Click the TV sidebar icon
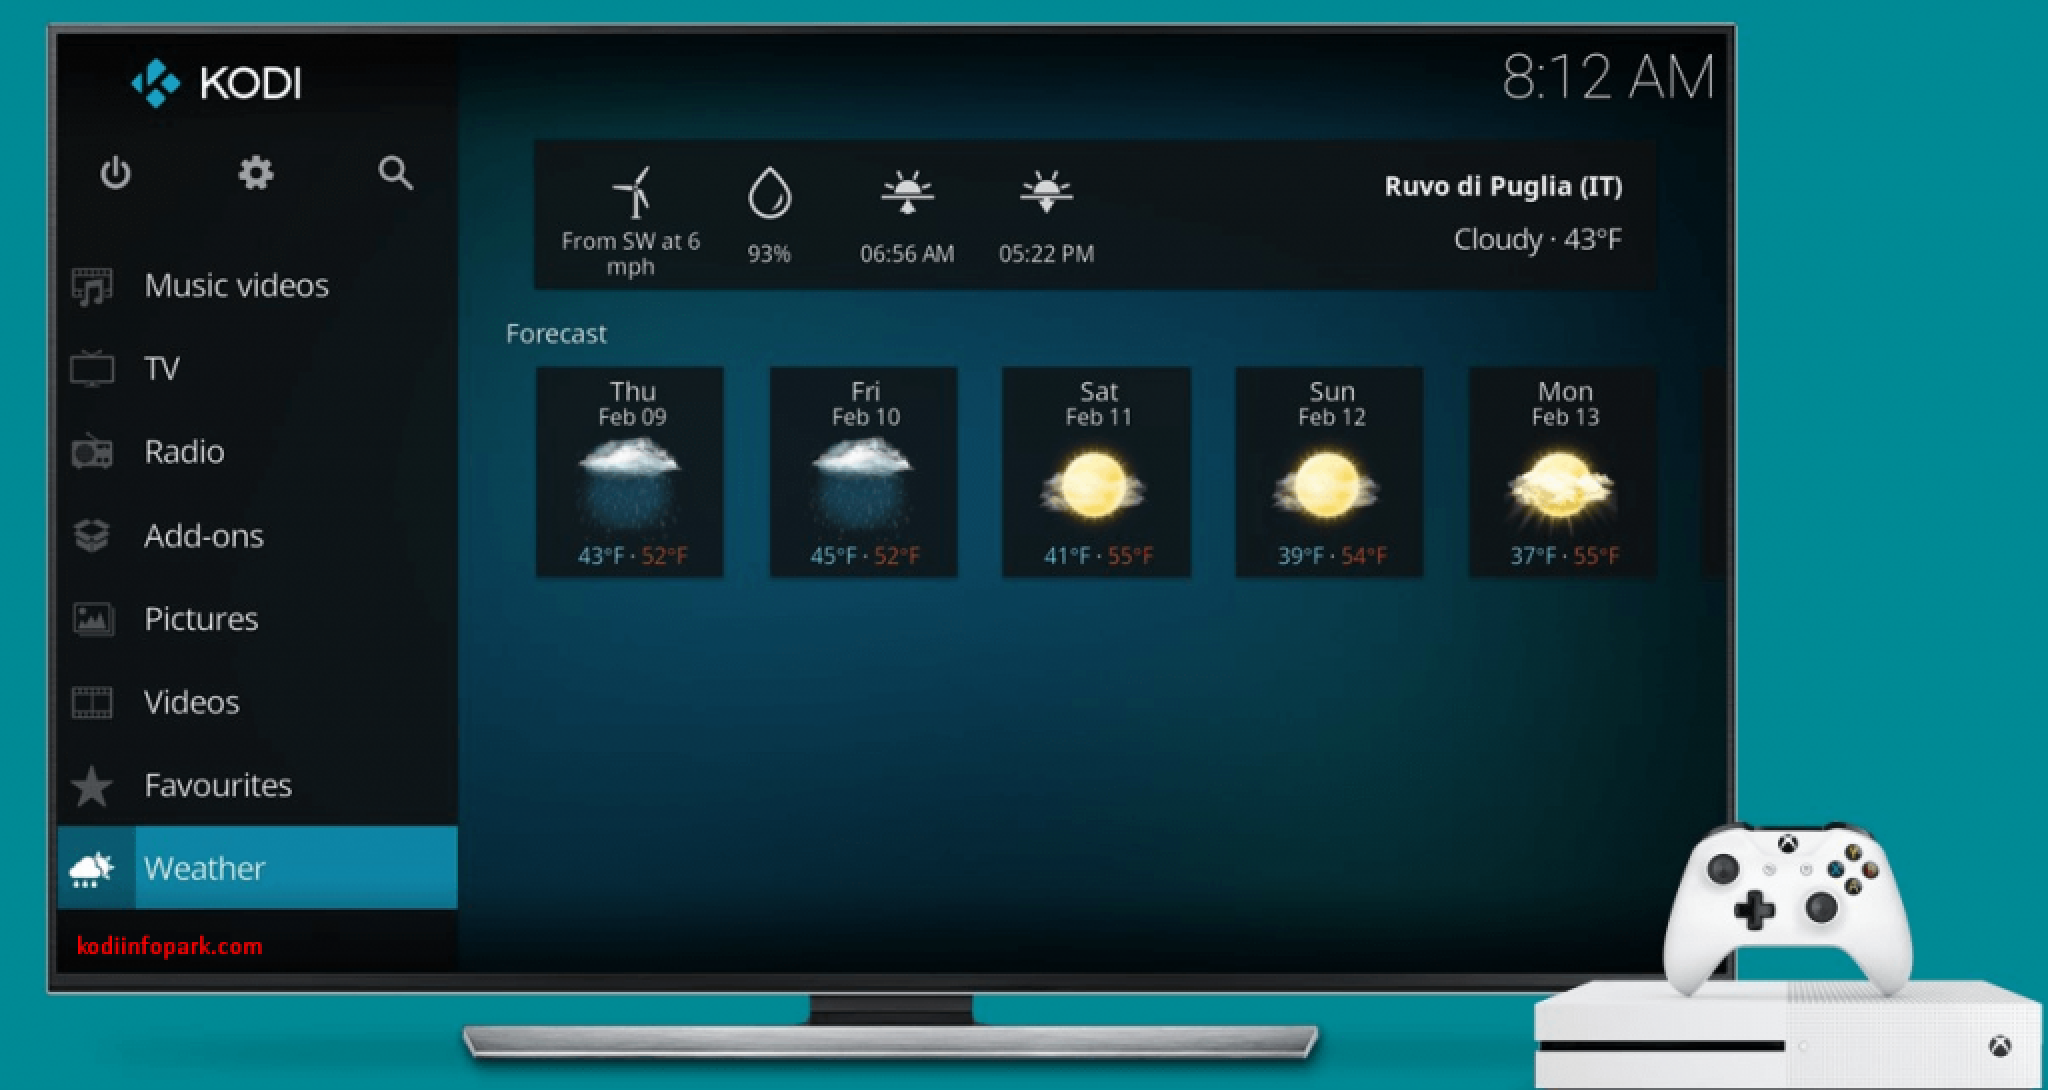 [x=92, y=368]
